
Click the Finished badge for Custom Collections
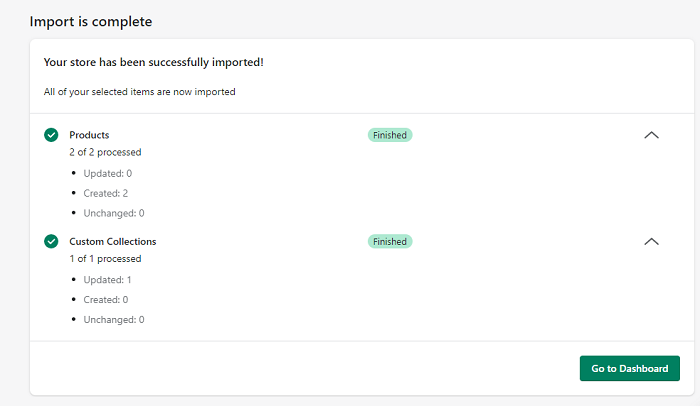click(390, 241)
